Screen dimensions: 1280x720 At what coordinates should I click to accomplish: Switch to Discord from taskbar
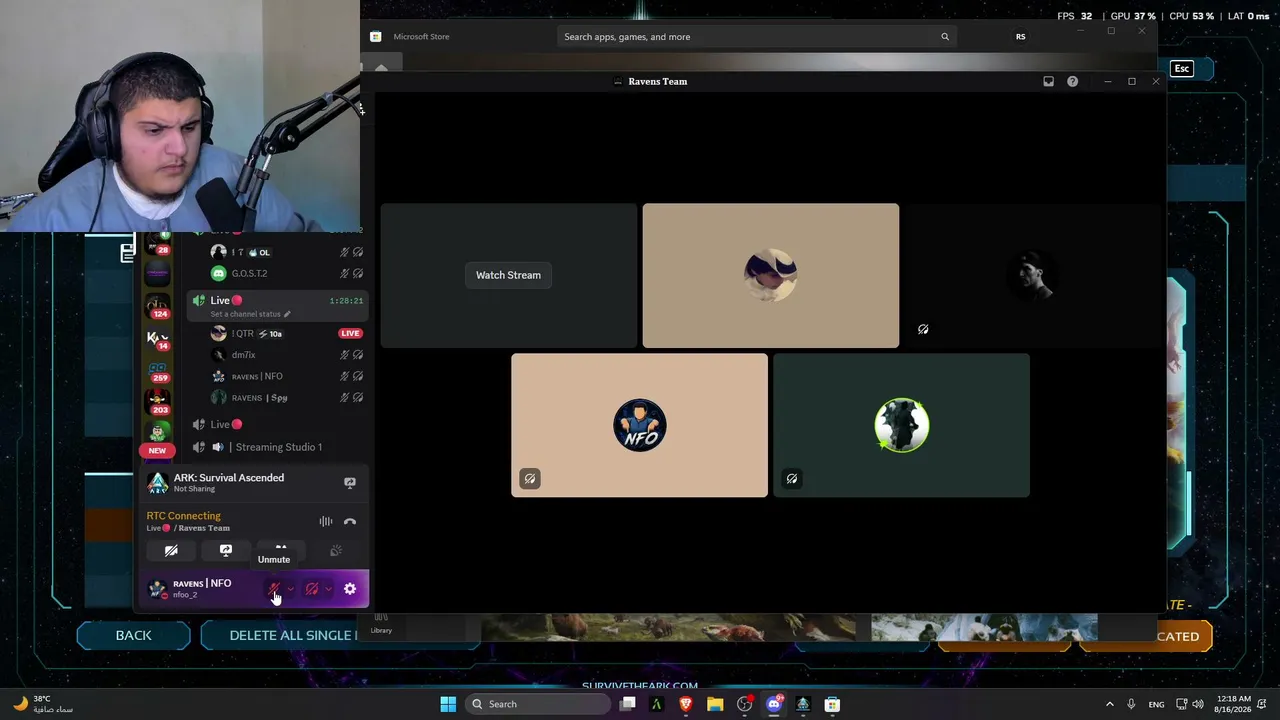[773, 704]
